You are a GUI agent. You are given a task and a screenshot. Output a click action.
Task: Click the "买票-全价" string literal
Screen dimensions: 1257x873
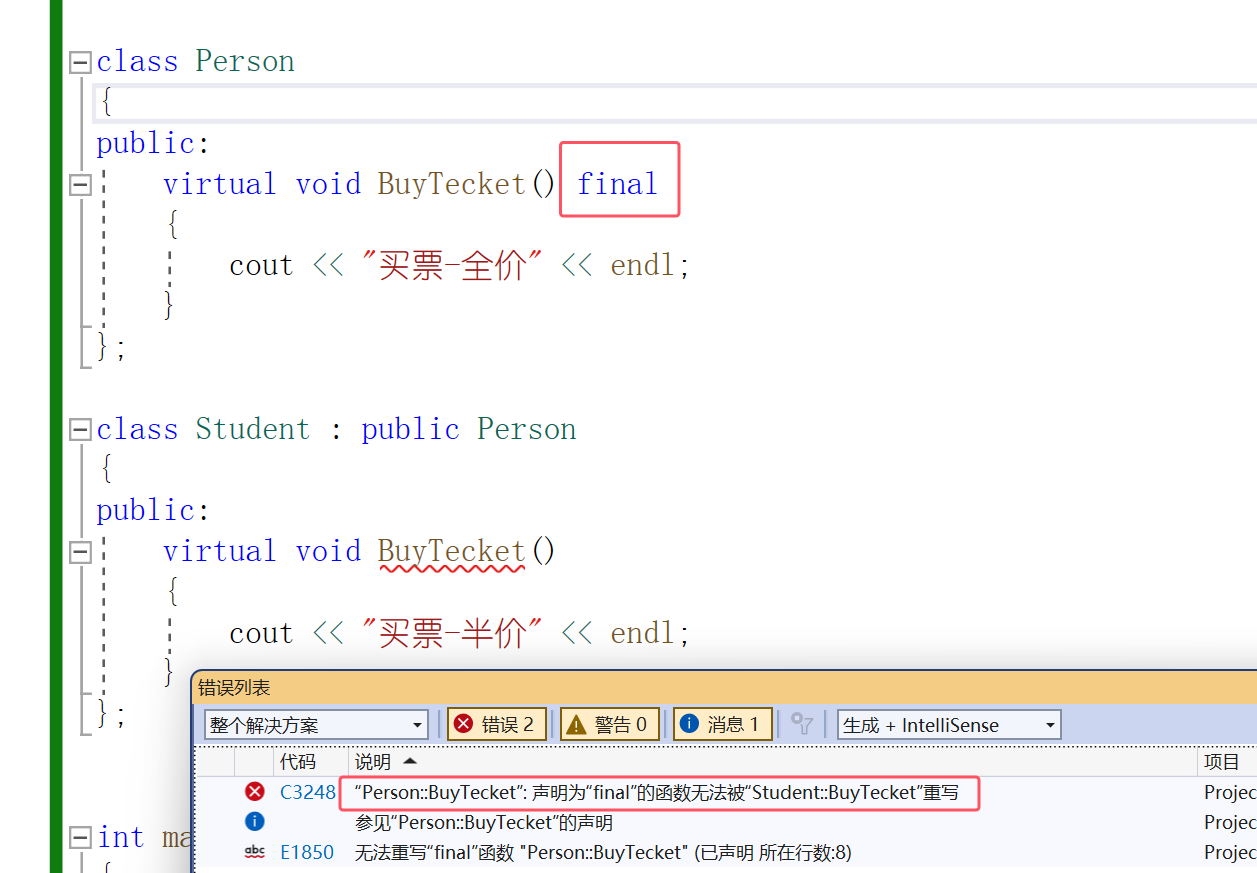tap(453, 266)
